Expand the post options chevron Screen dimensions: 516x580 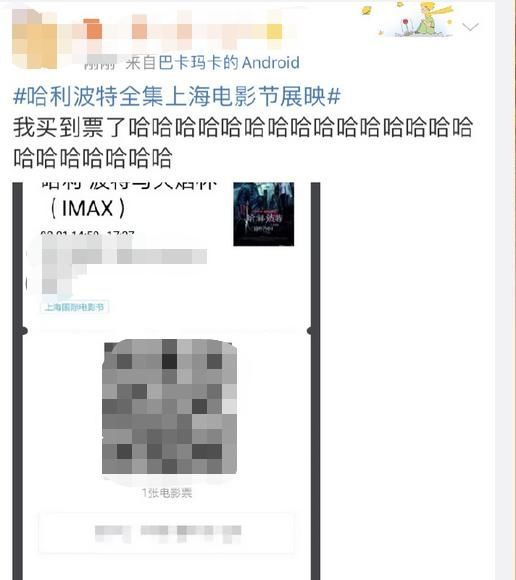click(x=471, y=27)
